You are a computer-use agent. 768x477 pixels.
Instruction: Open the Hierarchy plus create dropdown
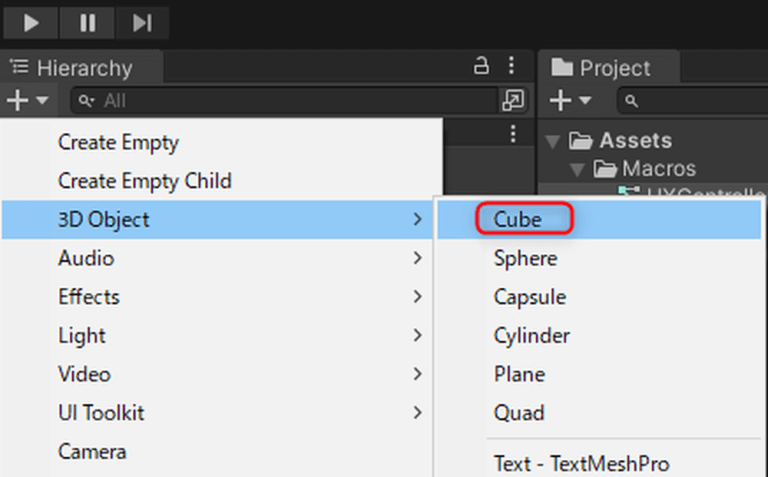pos(28,100)
